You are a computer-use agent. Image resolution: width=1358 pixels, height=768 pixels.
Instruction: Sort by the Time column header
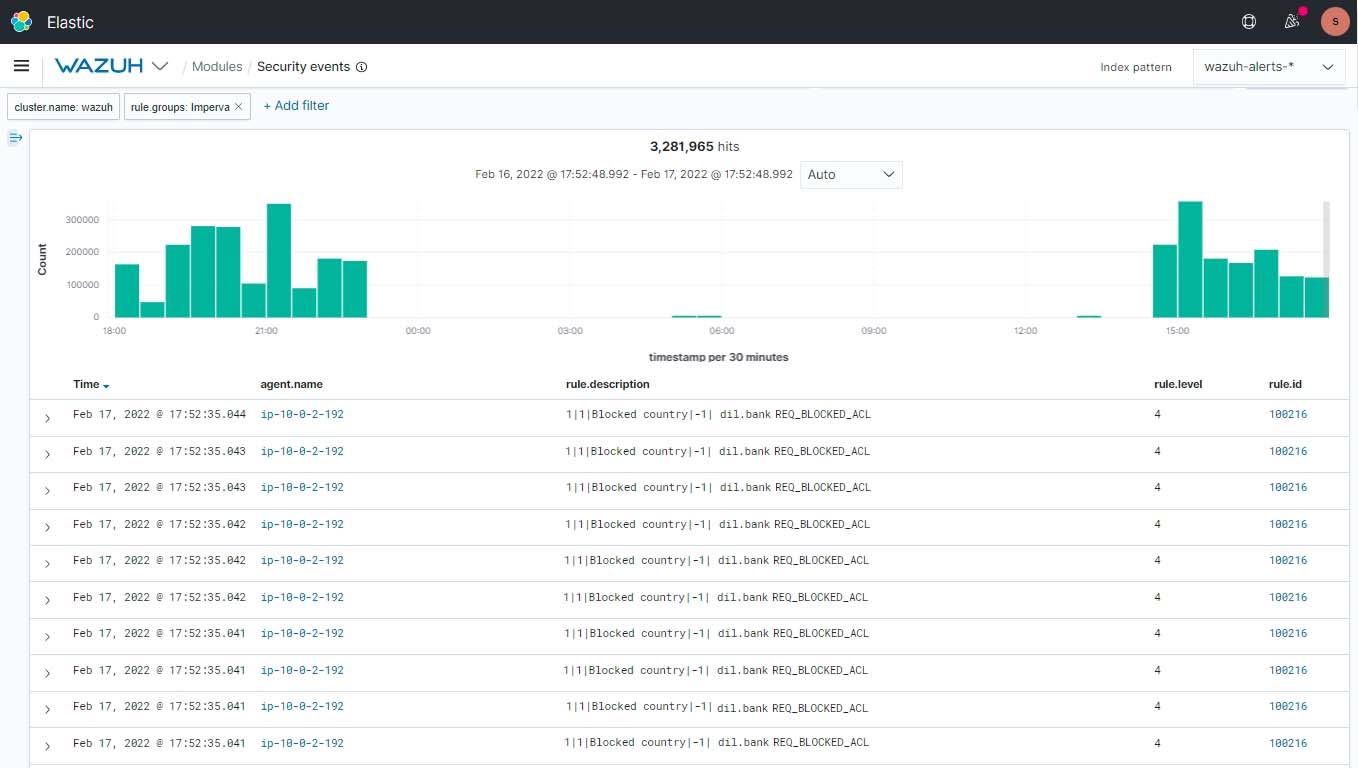91,384
